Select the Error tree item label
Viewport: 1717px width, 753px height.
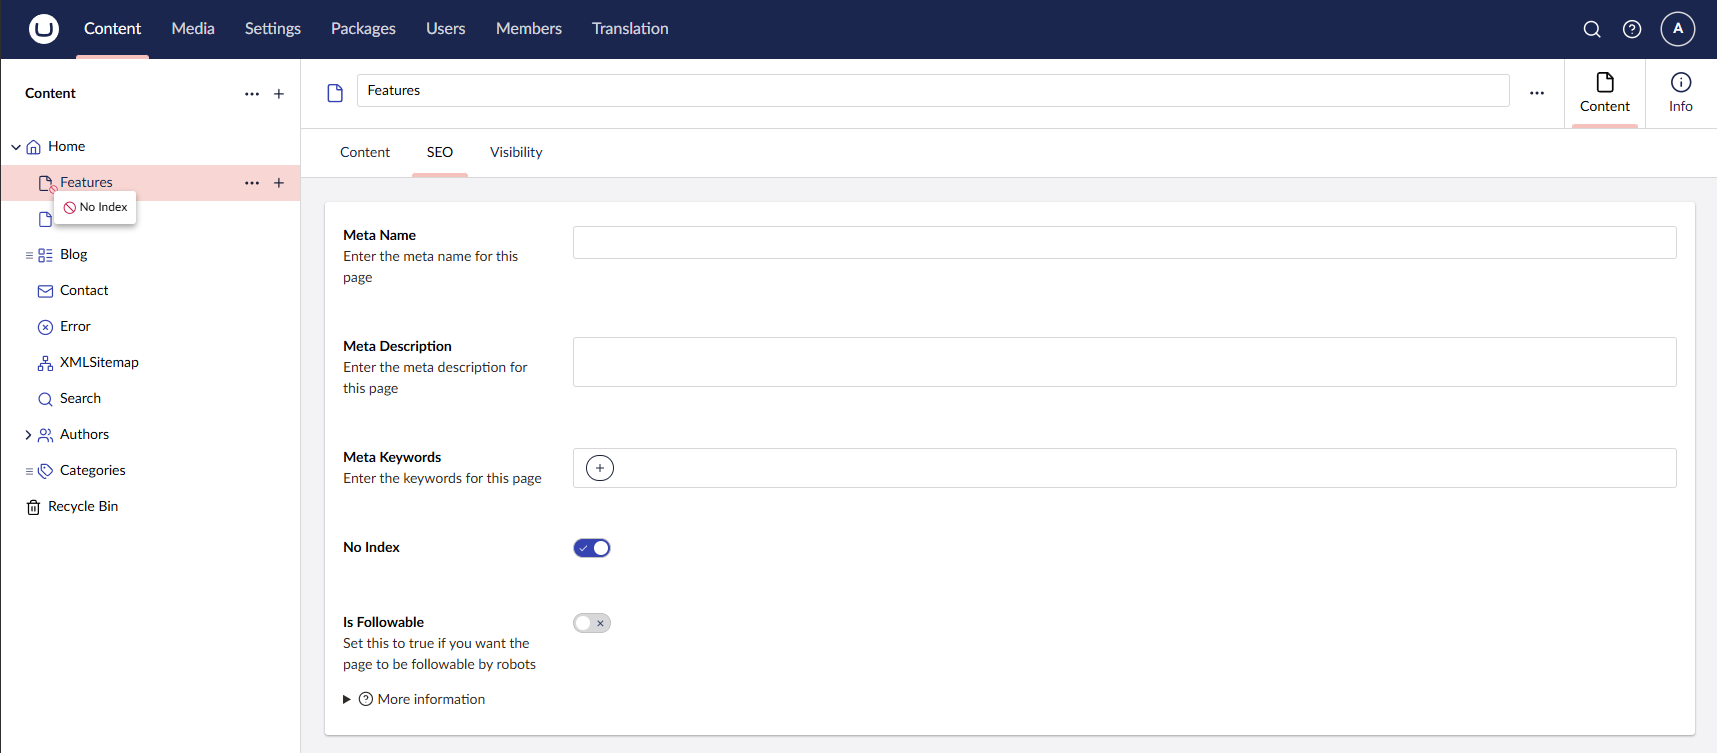(x=75, y=327)
